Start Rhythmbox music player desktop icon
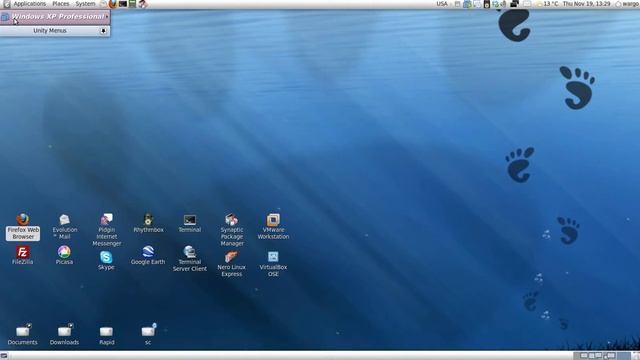Viewport: 640px width, 360px height. 148,223
